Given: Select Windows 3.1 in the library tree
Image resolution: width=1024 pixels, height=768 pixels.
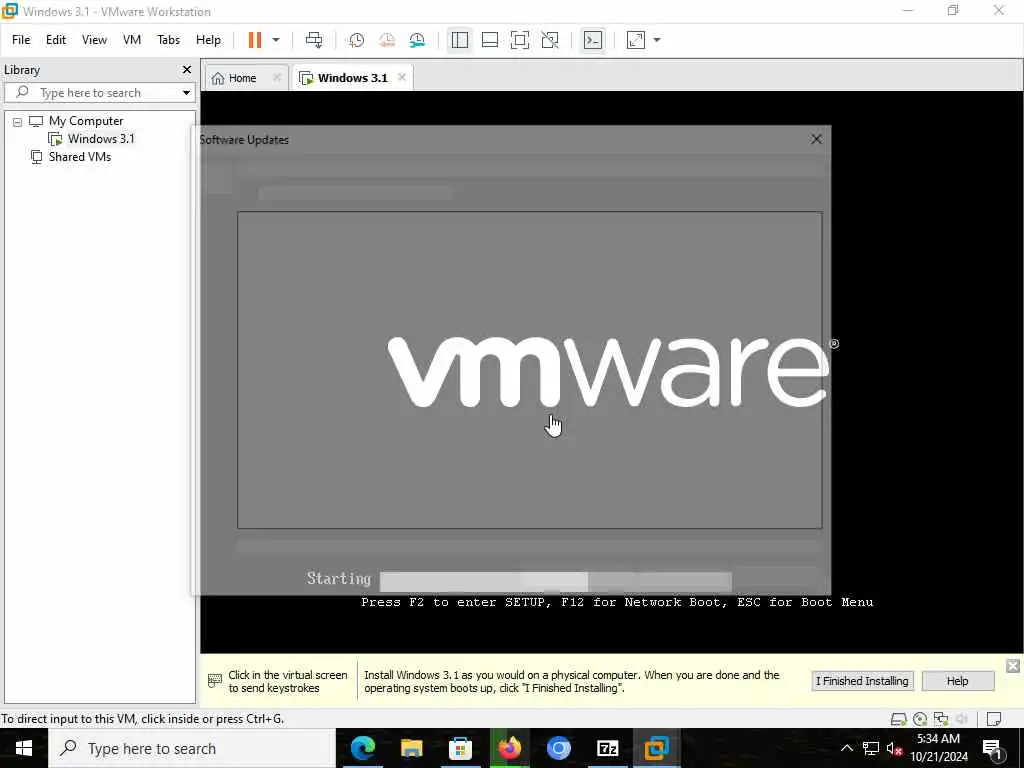Looking at the screenshot, I should point(101,138).
